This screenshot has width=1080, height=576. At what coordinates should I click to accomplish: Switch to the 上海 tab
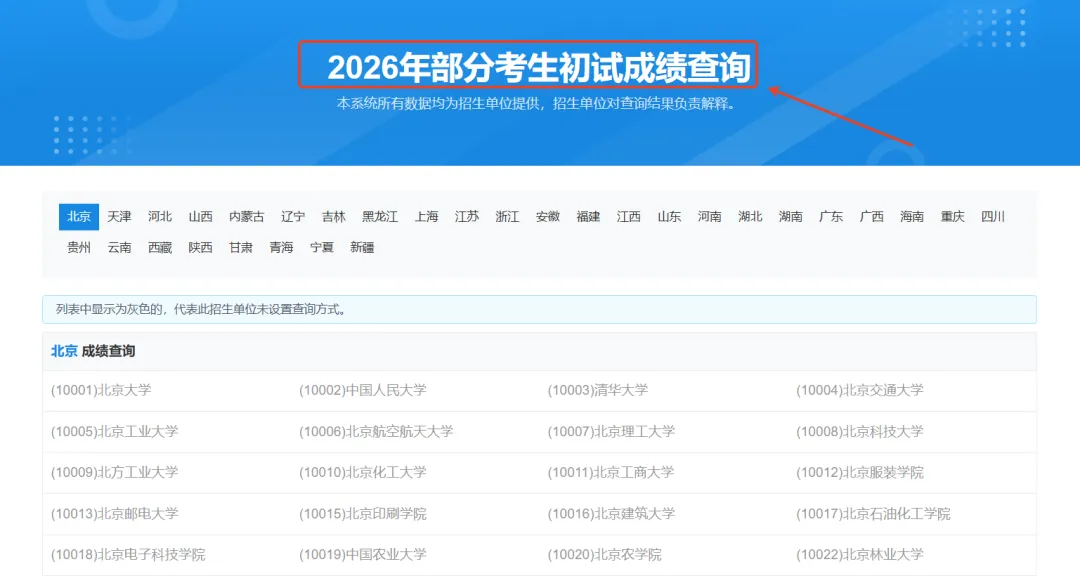[x=426, y=216]
